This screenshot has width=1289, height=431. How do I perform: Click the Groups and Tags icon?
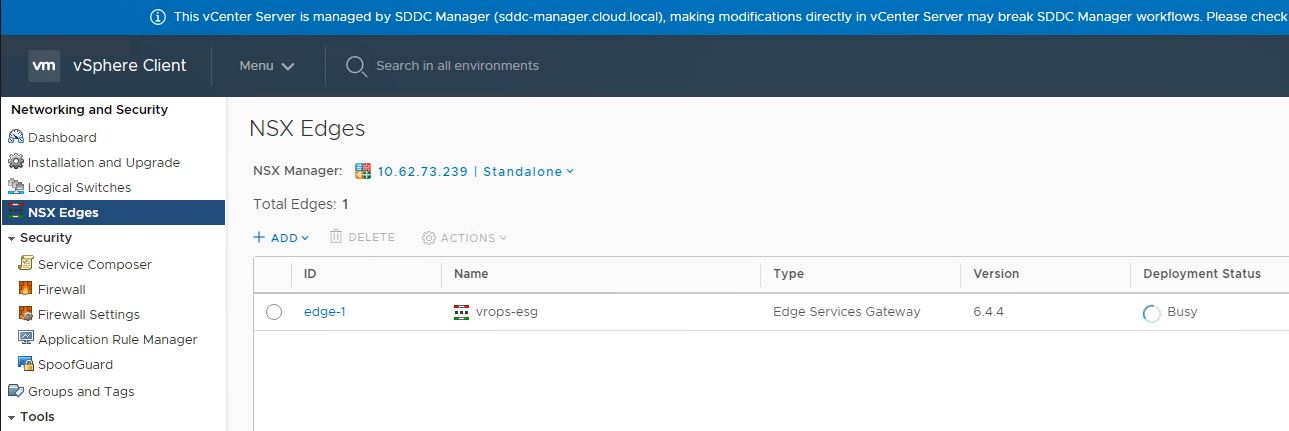click(x=15, y=391)
